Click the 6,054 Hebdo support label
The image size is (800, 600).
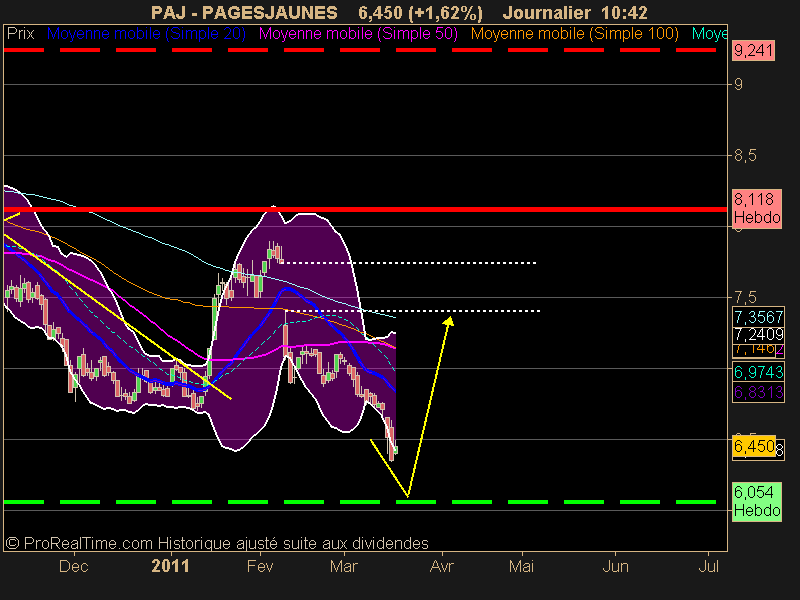(x=757, y=502)
